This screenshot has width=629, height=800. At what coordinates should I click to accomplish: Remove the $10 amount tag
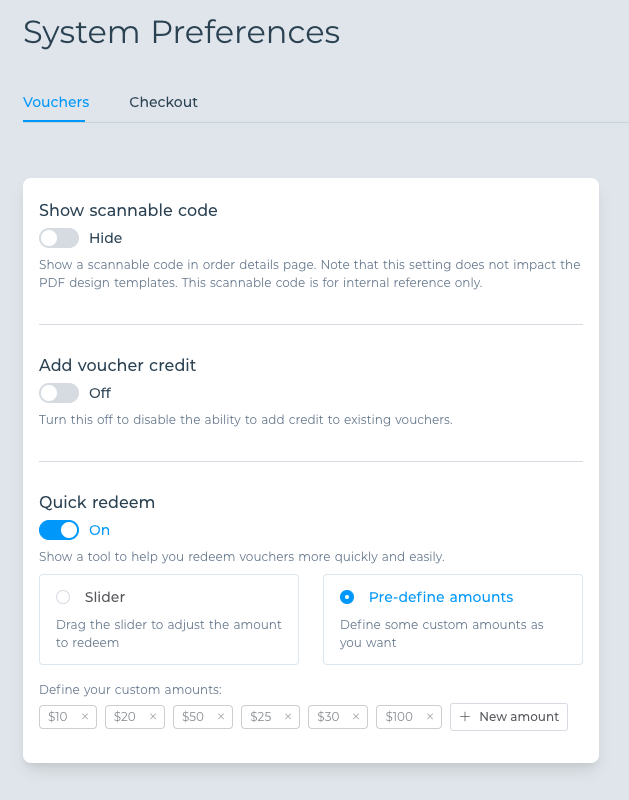pyautogui.click(x=85, y=717)
